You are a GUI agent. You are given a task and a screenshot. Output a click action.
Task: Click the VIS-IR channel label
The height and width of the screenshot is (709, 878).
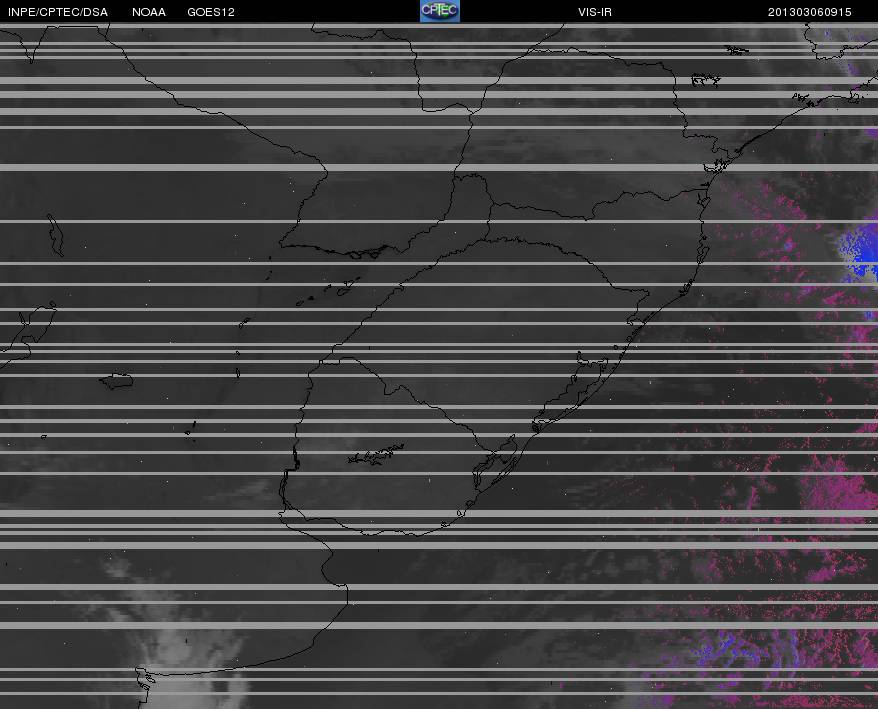click(595, 12)
